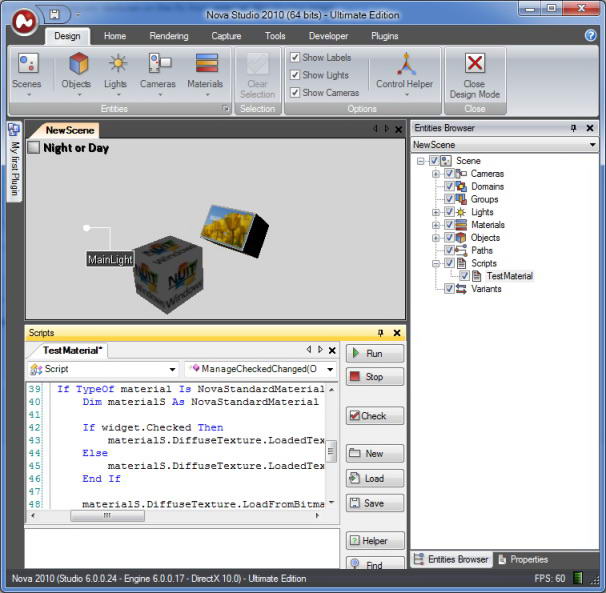The height and width of the screenshot is (593, 606).
Task: Click the Run script button
Action: [374, 354]
